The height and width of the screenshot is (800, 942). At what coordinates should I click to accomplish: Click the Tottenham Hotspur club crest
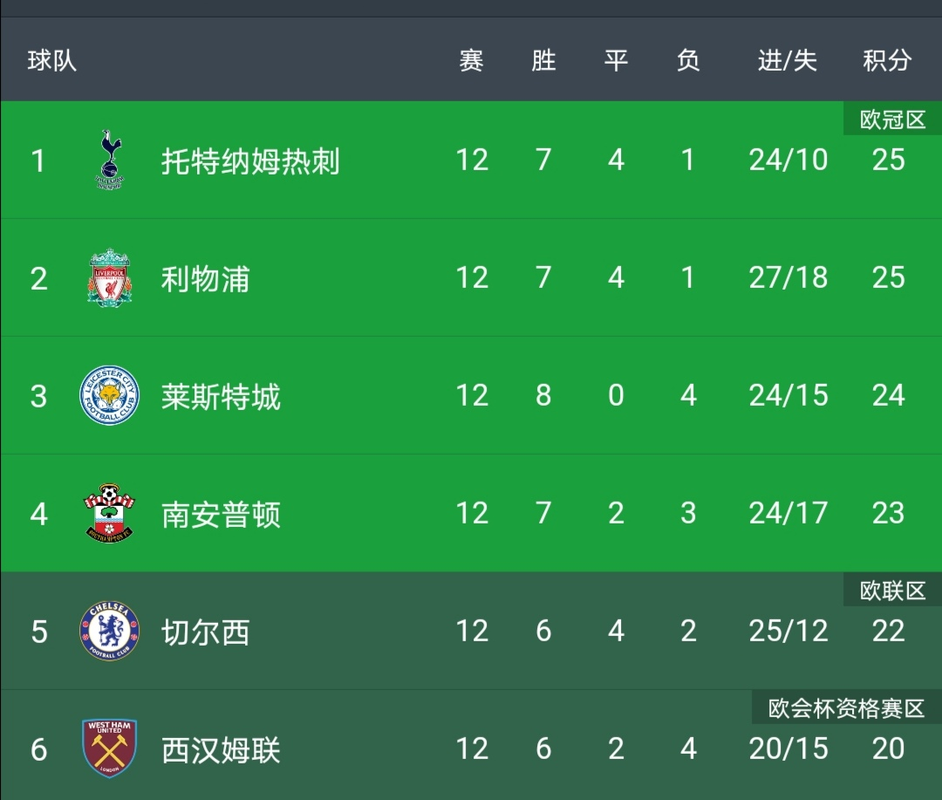point(110,160)
